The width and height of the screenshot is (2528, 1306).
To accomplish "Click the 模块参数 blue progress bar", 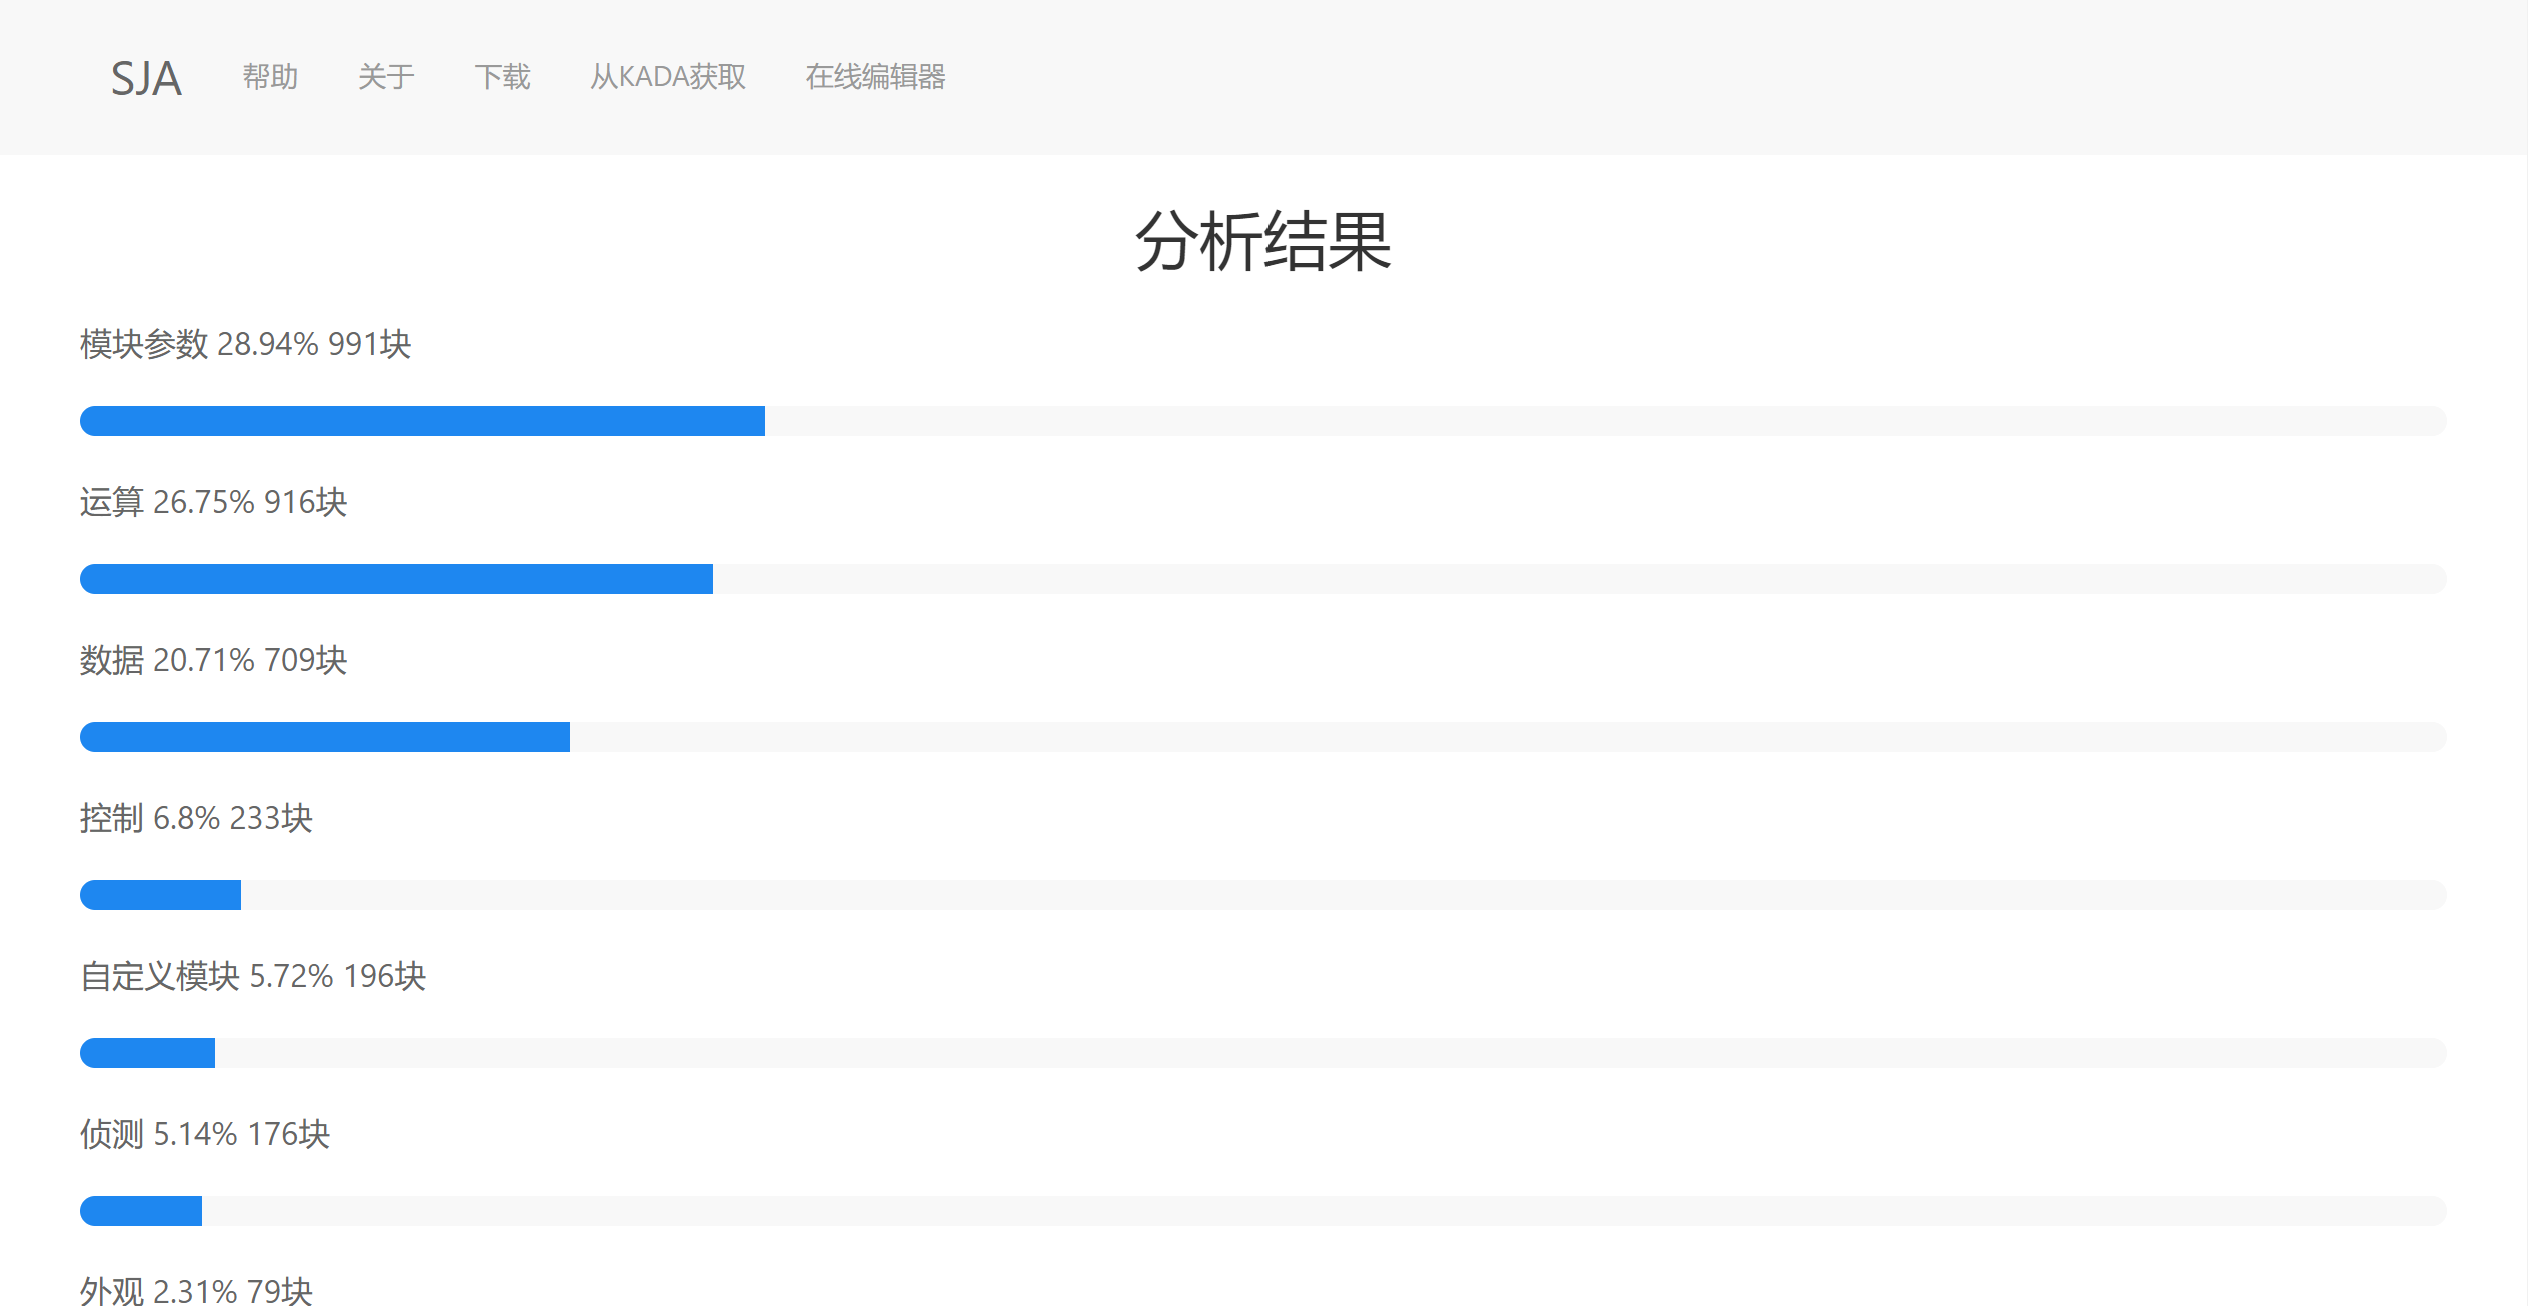I will [x=422, y=421].
